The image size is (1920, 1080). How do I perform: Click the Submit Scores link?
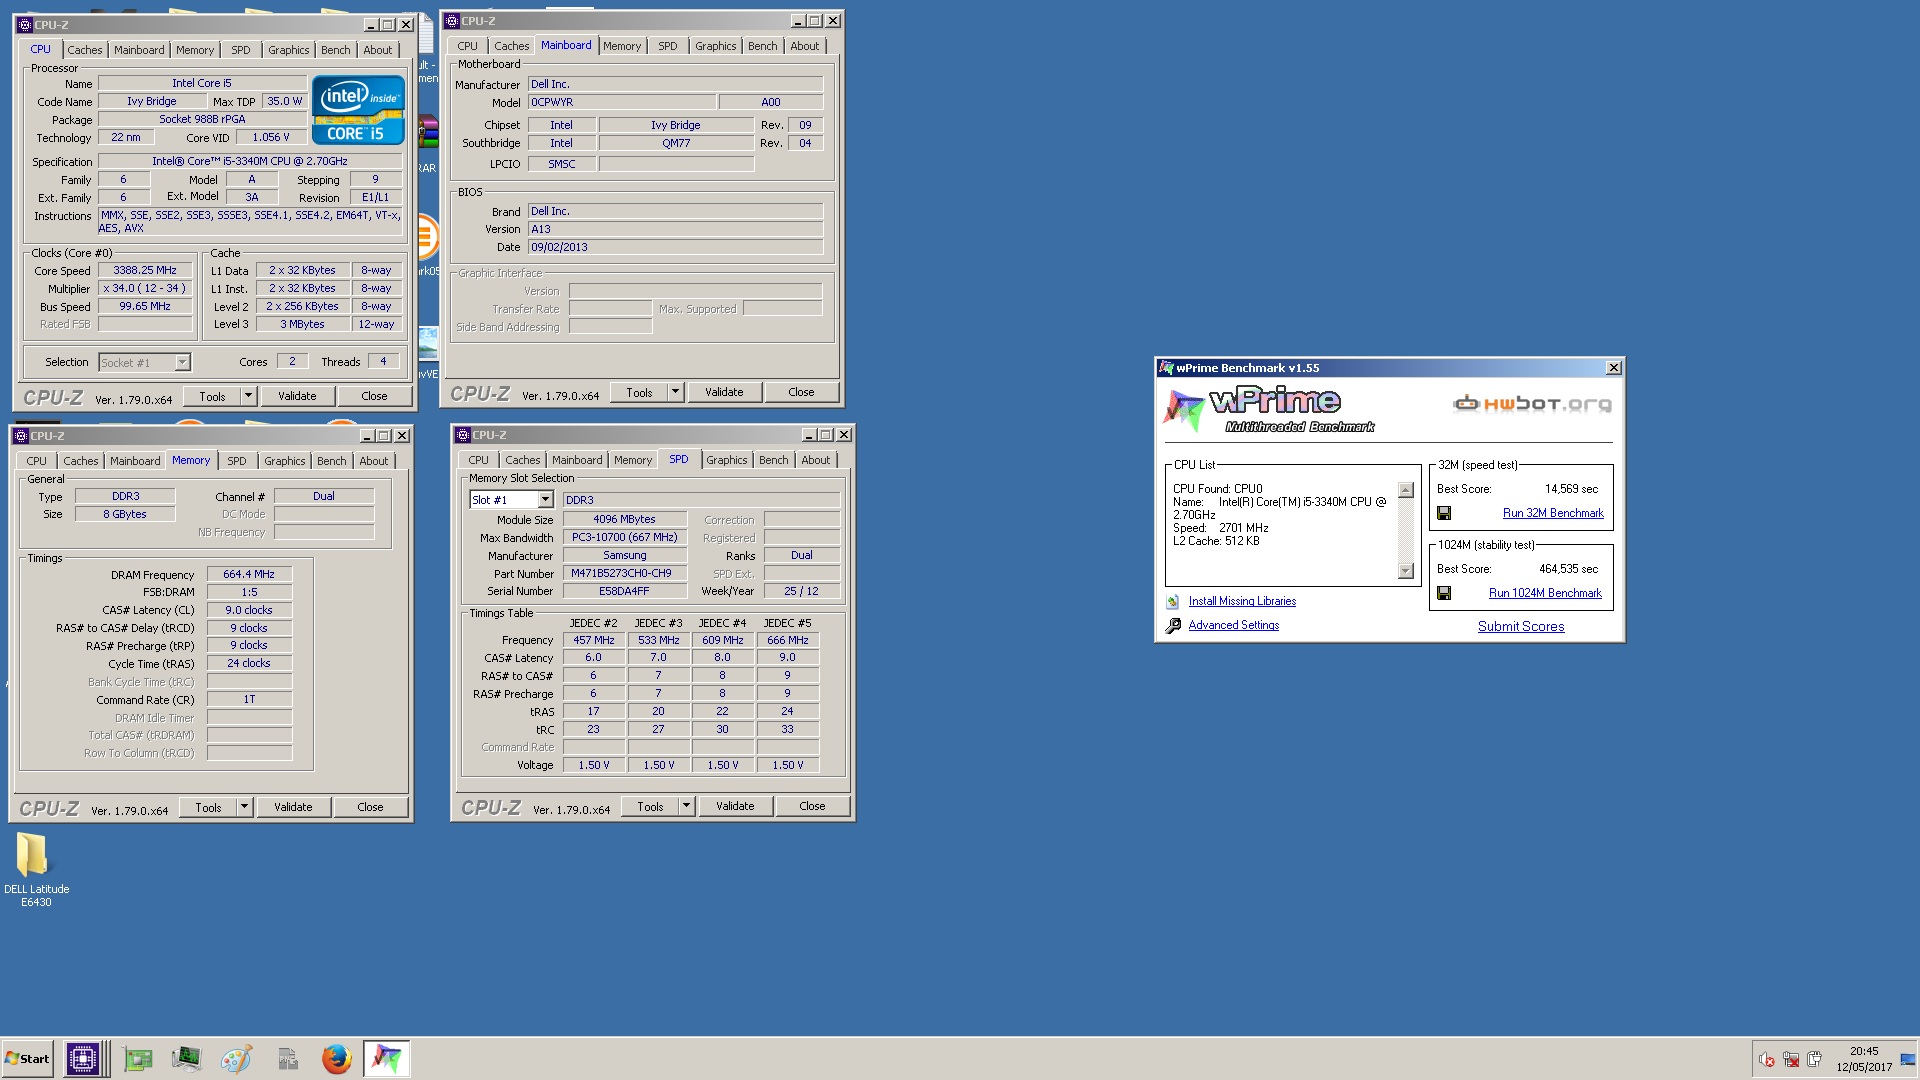1521,627
